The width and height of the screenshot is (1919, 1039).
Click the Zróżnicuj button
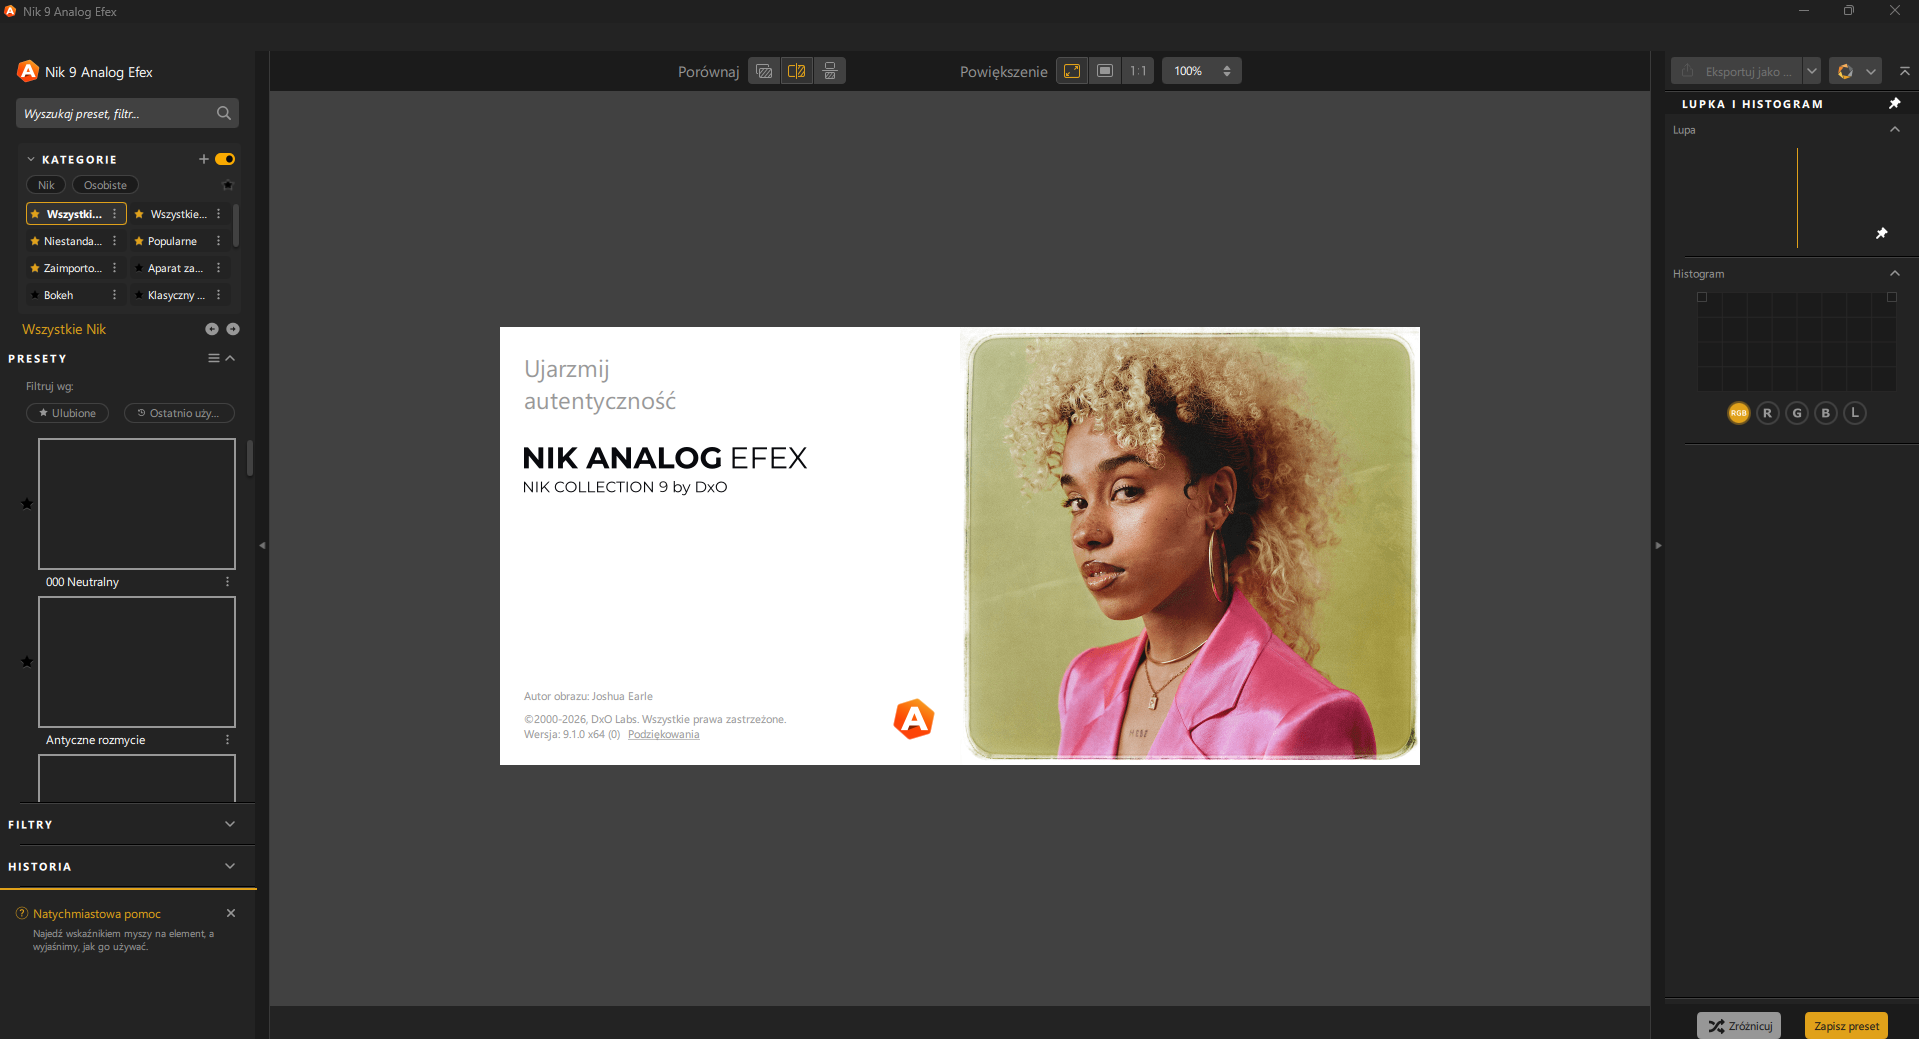[x=1739, y=1026]
